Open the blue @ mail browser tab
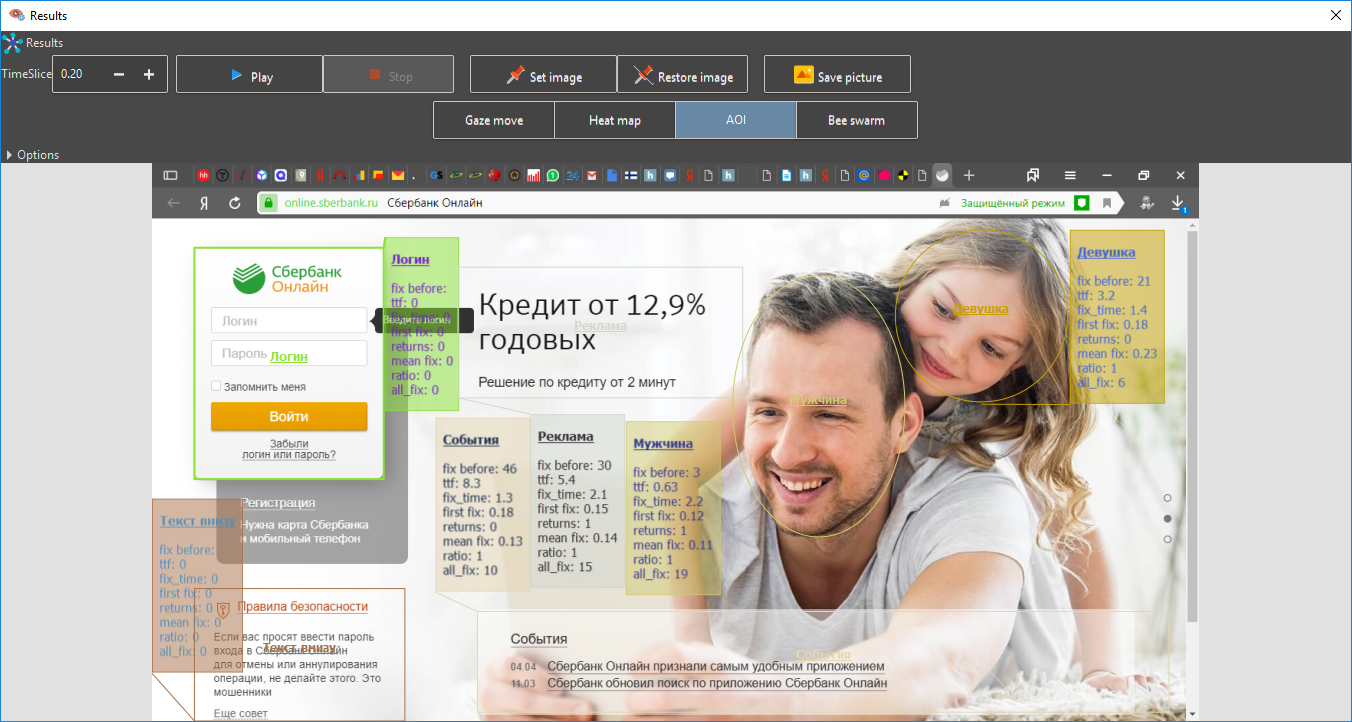This screenshot has height=722, width=1352. click(x=864, y=175)
